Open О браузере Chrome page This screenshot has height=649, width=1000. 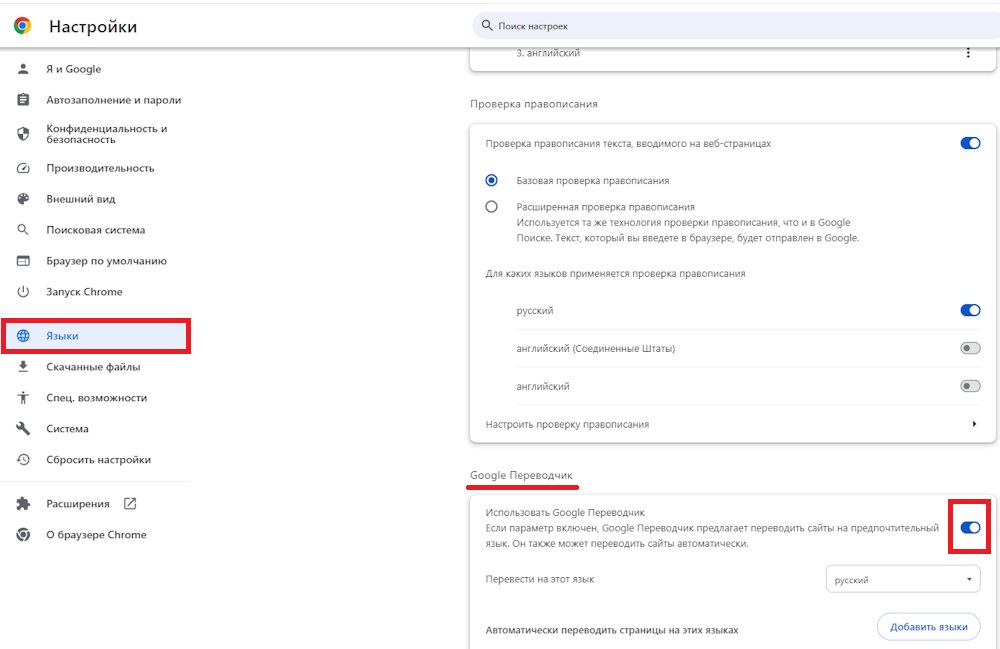(96, 535)
